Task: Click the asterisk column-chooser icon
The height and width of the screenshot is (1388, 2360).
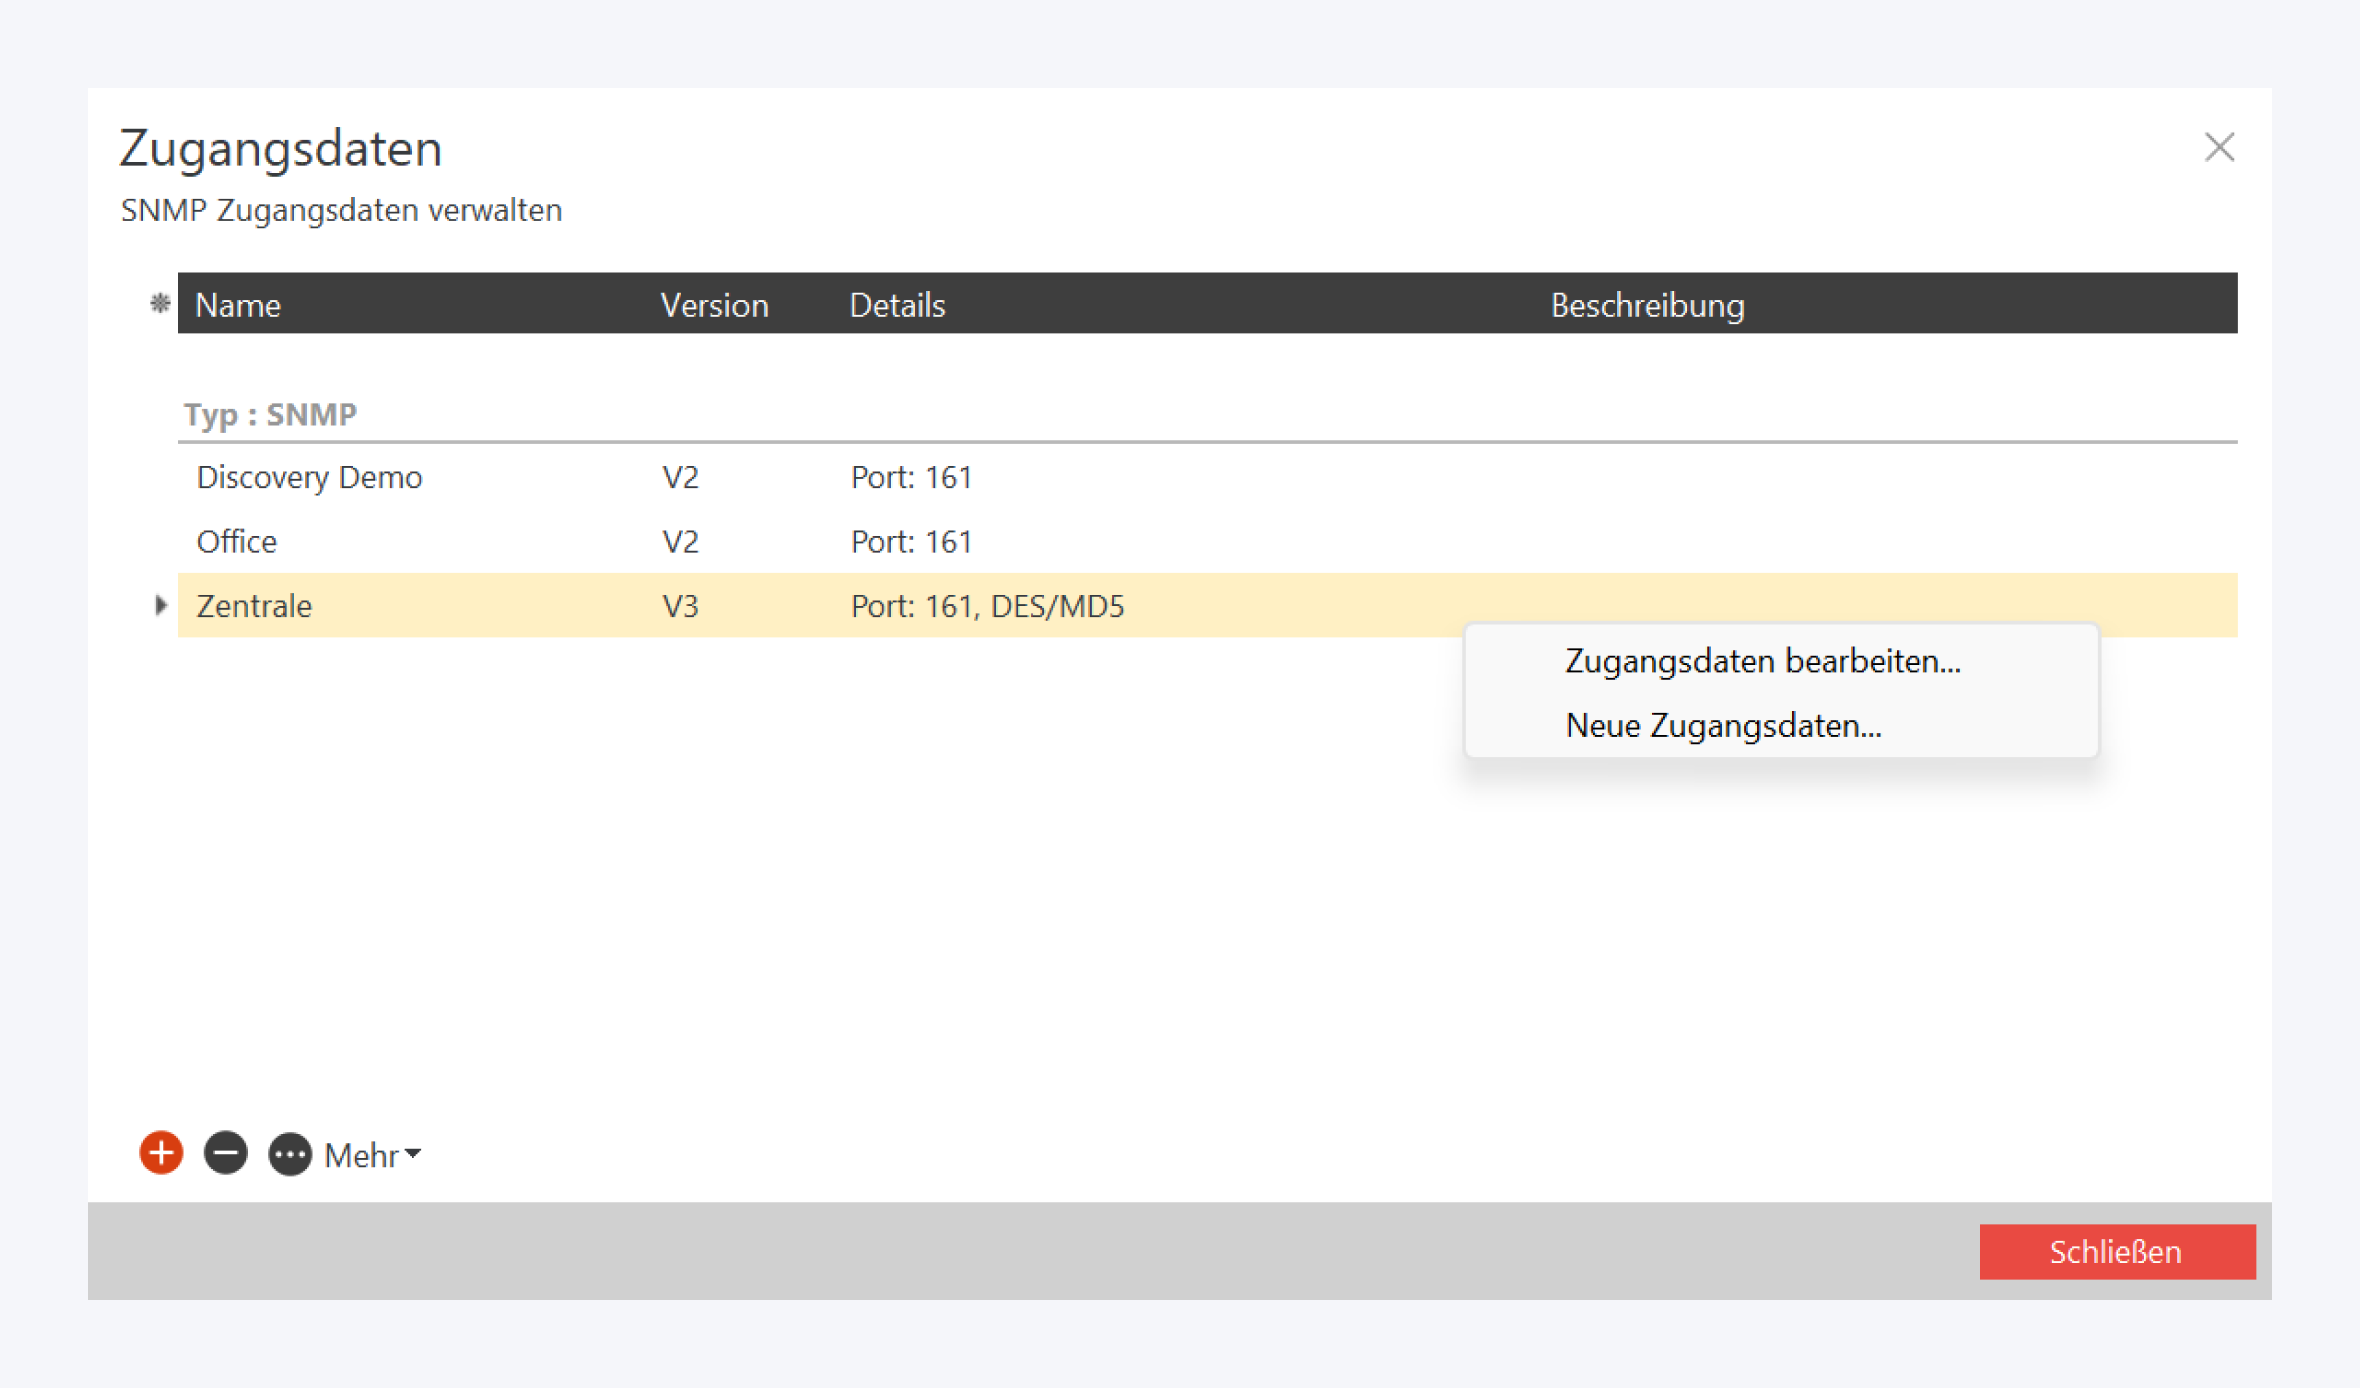Action: tap(159, 303)
